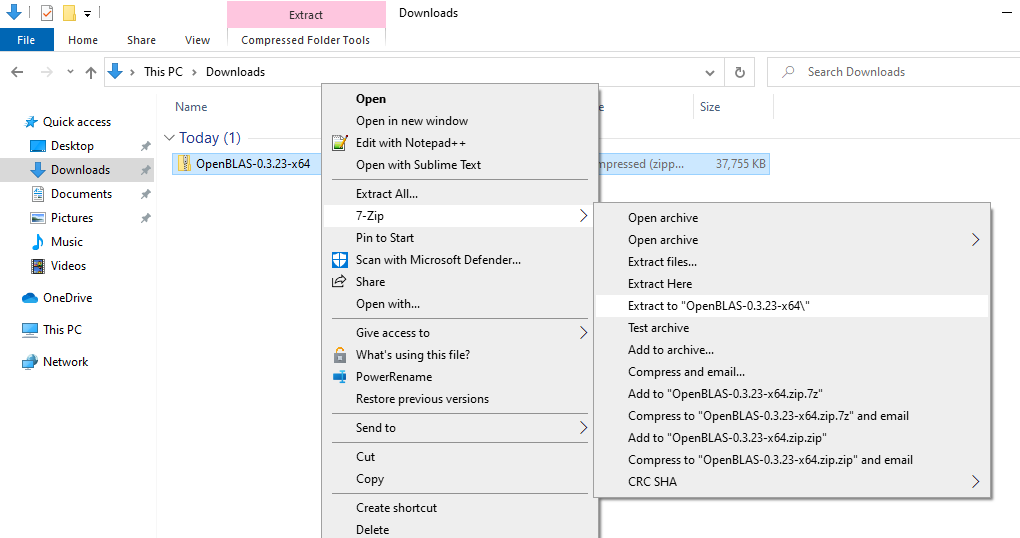Click the Downloads arrow icon in sidebar

[x=38, y=170]
